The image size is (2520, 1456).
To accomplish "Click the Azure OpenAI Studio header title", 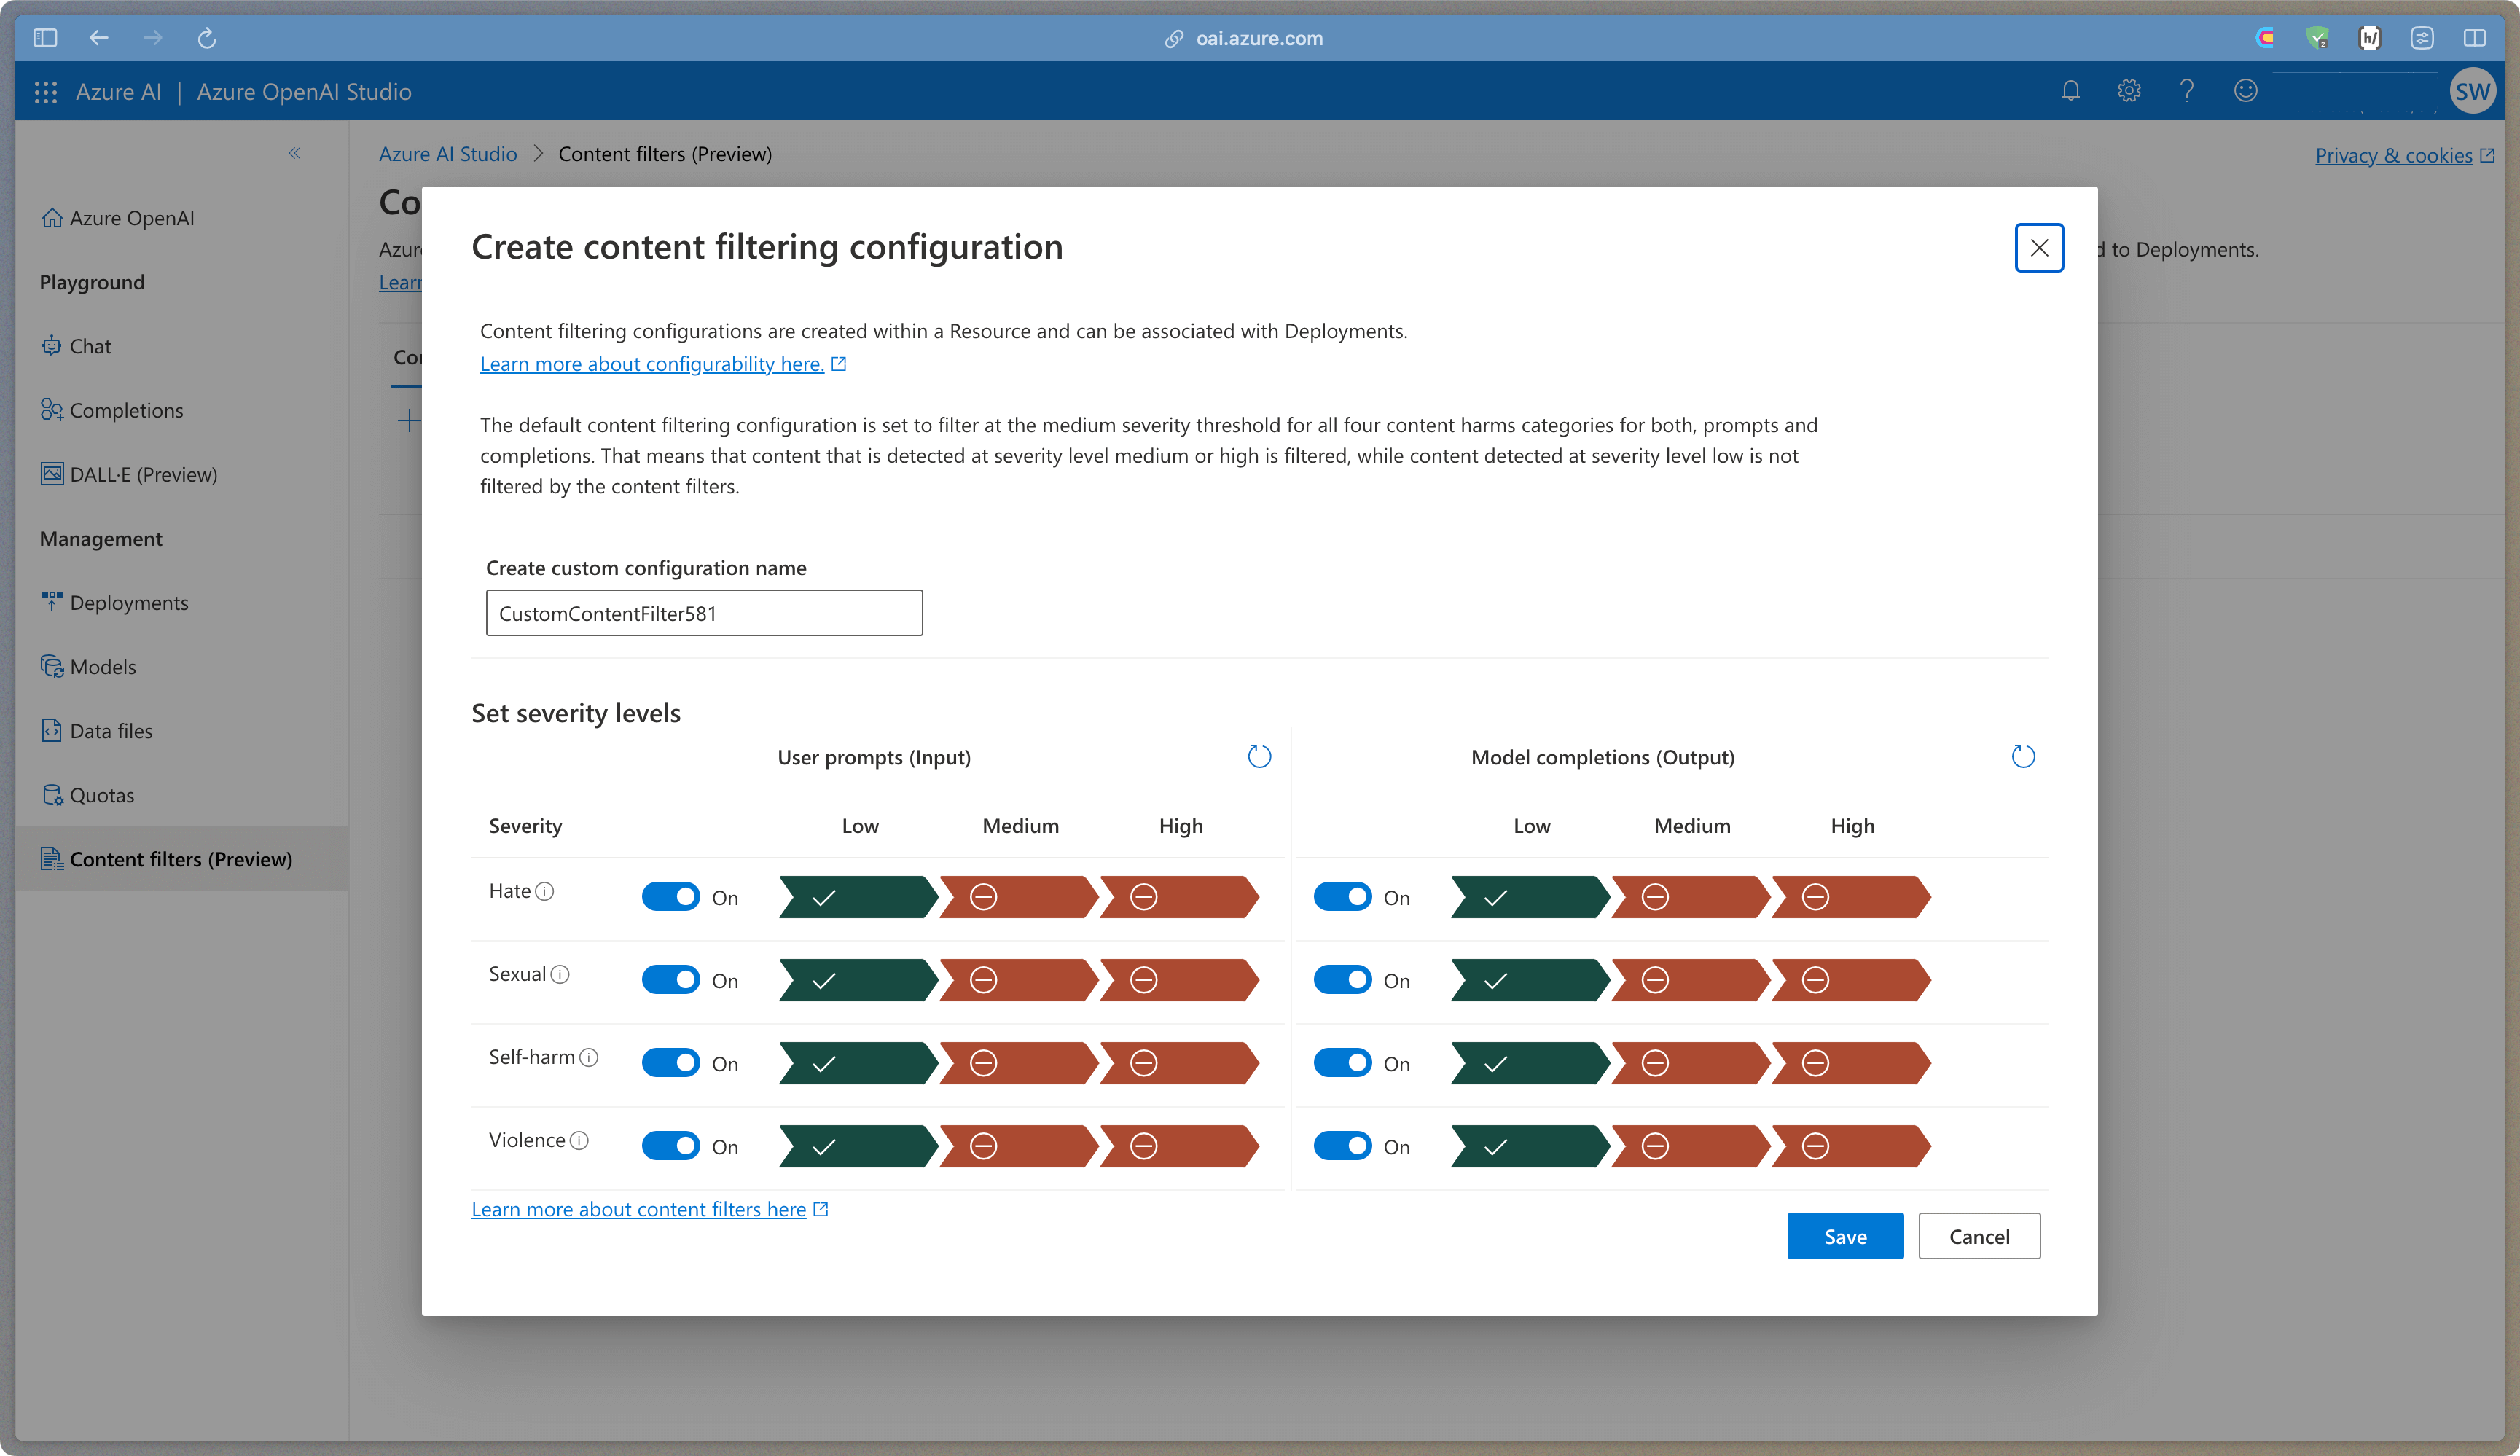I will pos(304,92).
